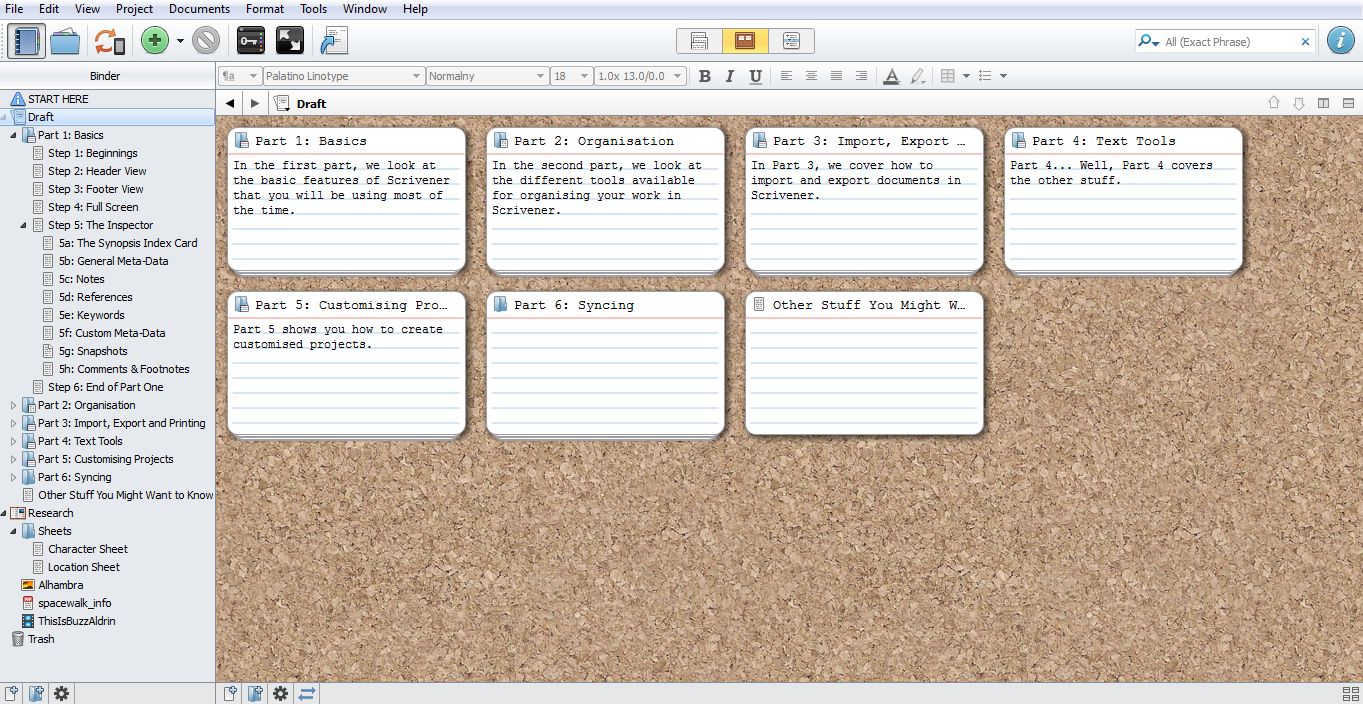
Task: Select Step 3: Footer View in binder
Action: (95, 189)
